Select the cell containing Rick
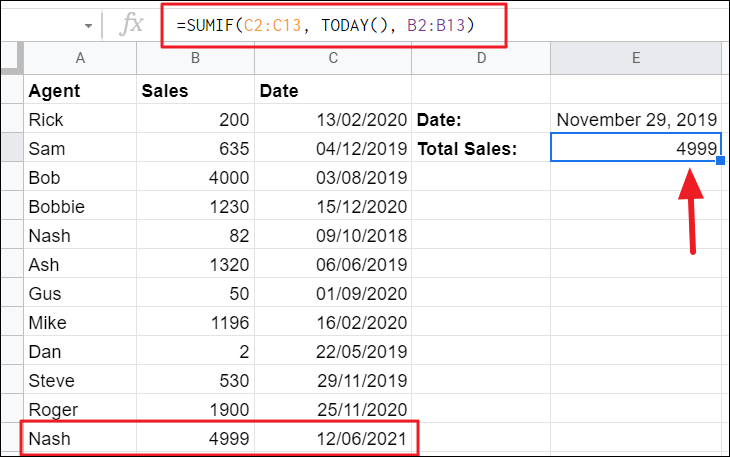 [x=80, y=120]
